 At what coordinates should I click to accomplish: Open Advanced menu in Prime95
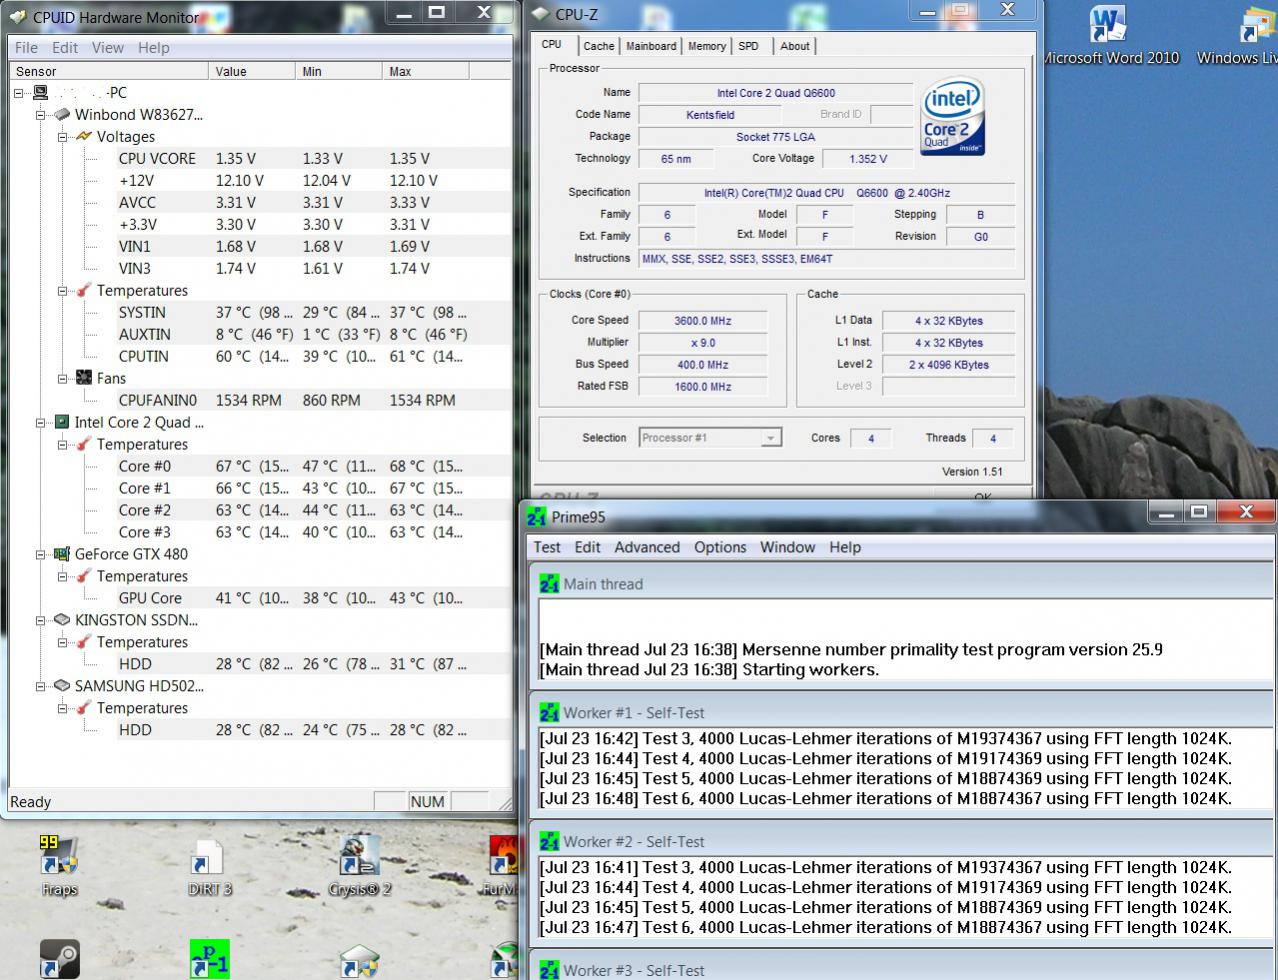pyautogui.click(x=647, y=547)
